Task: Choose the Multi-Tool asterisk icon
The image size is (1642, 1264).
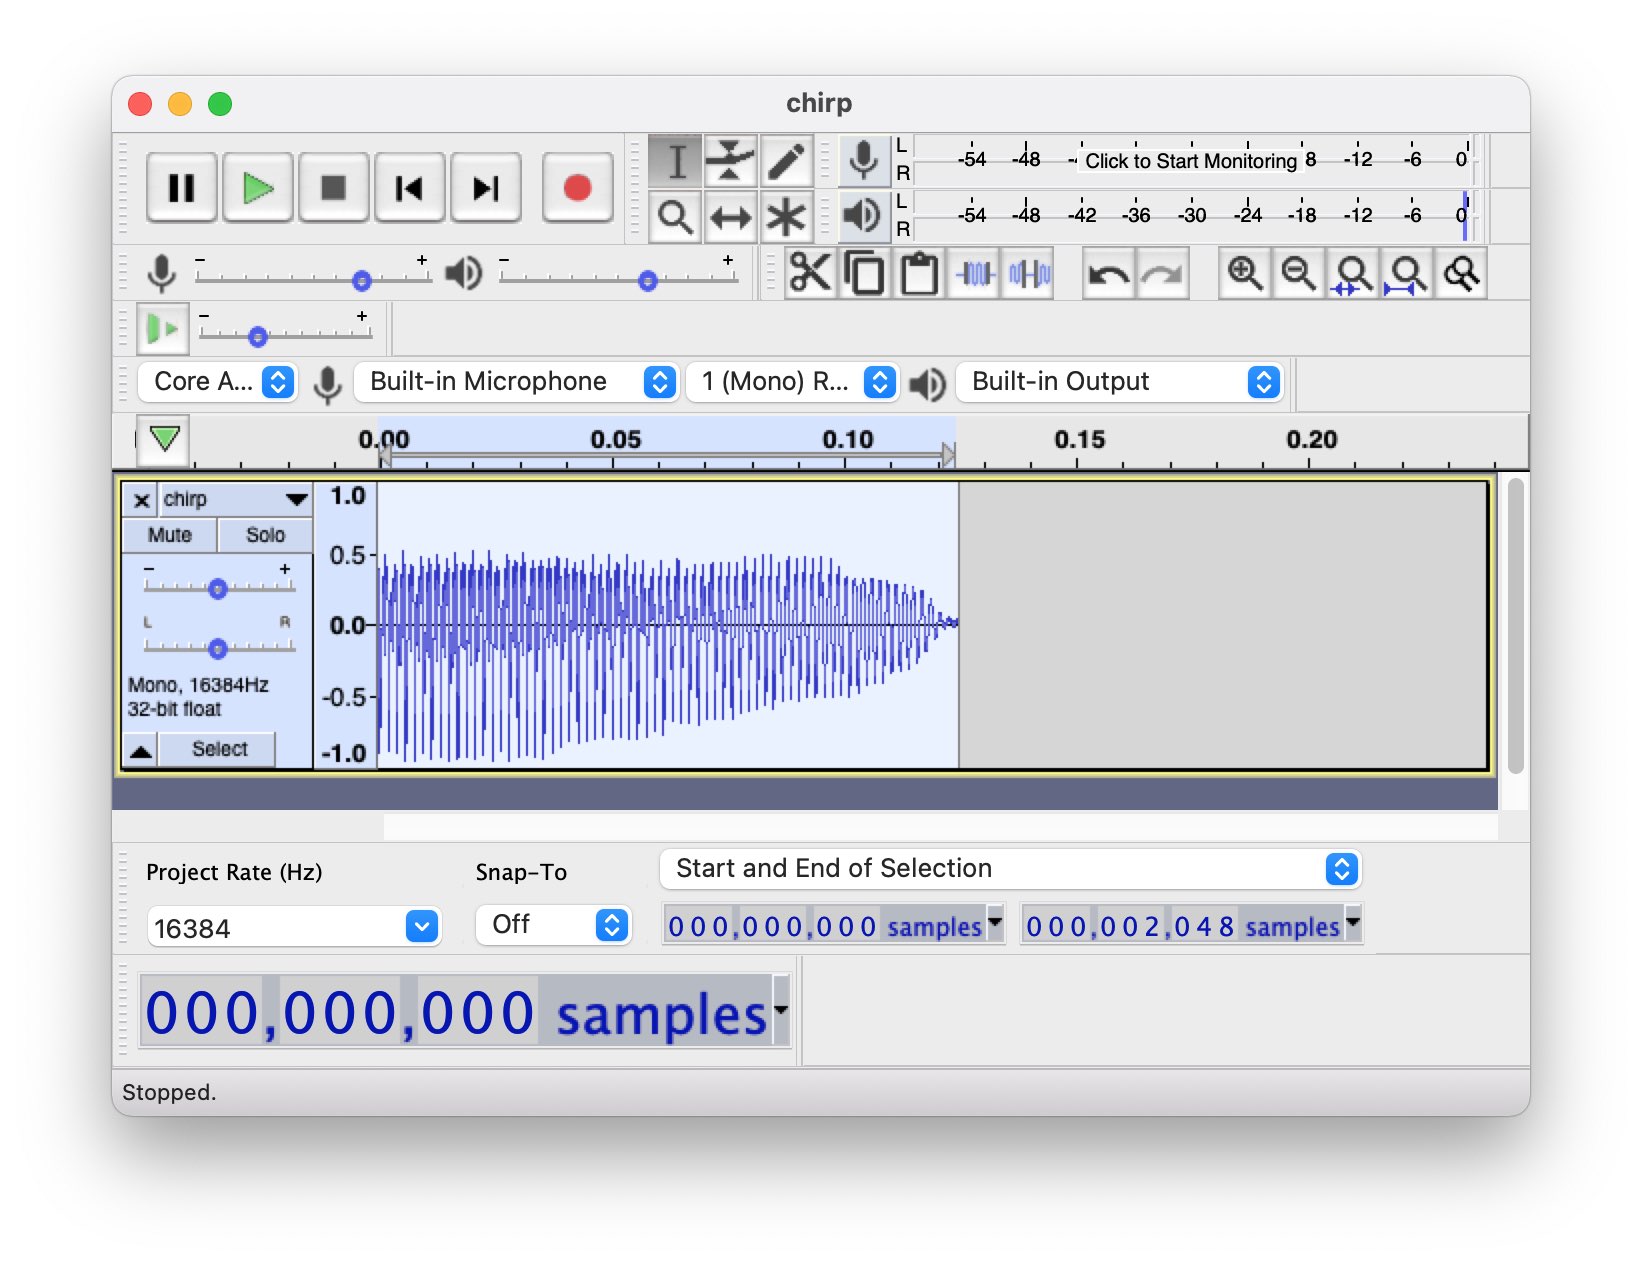Action: pos(786,217)
